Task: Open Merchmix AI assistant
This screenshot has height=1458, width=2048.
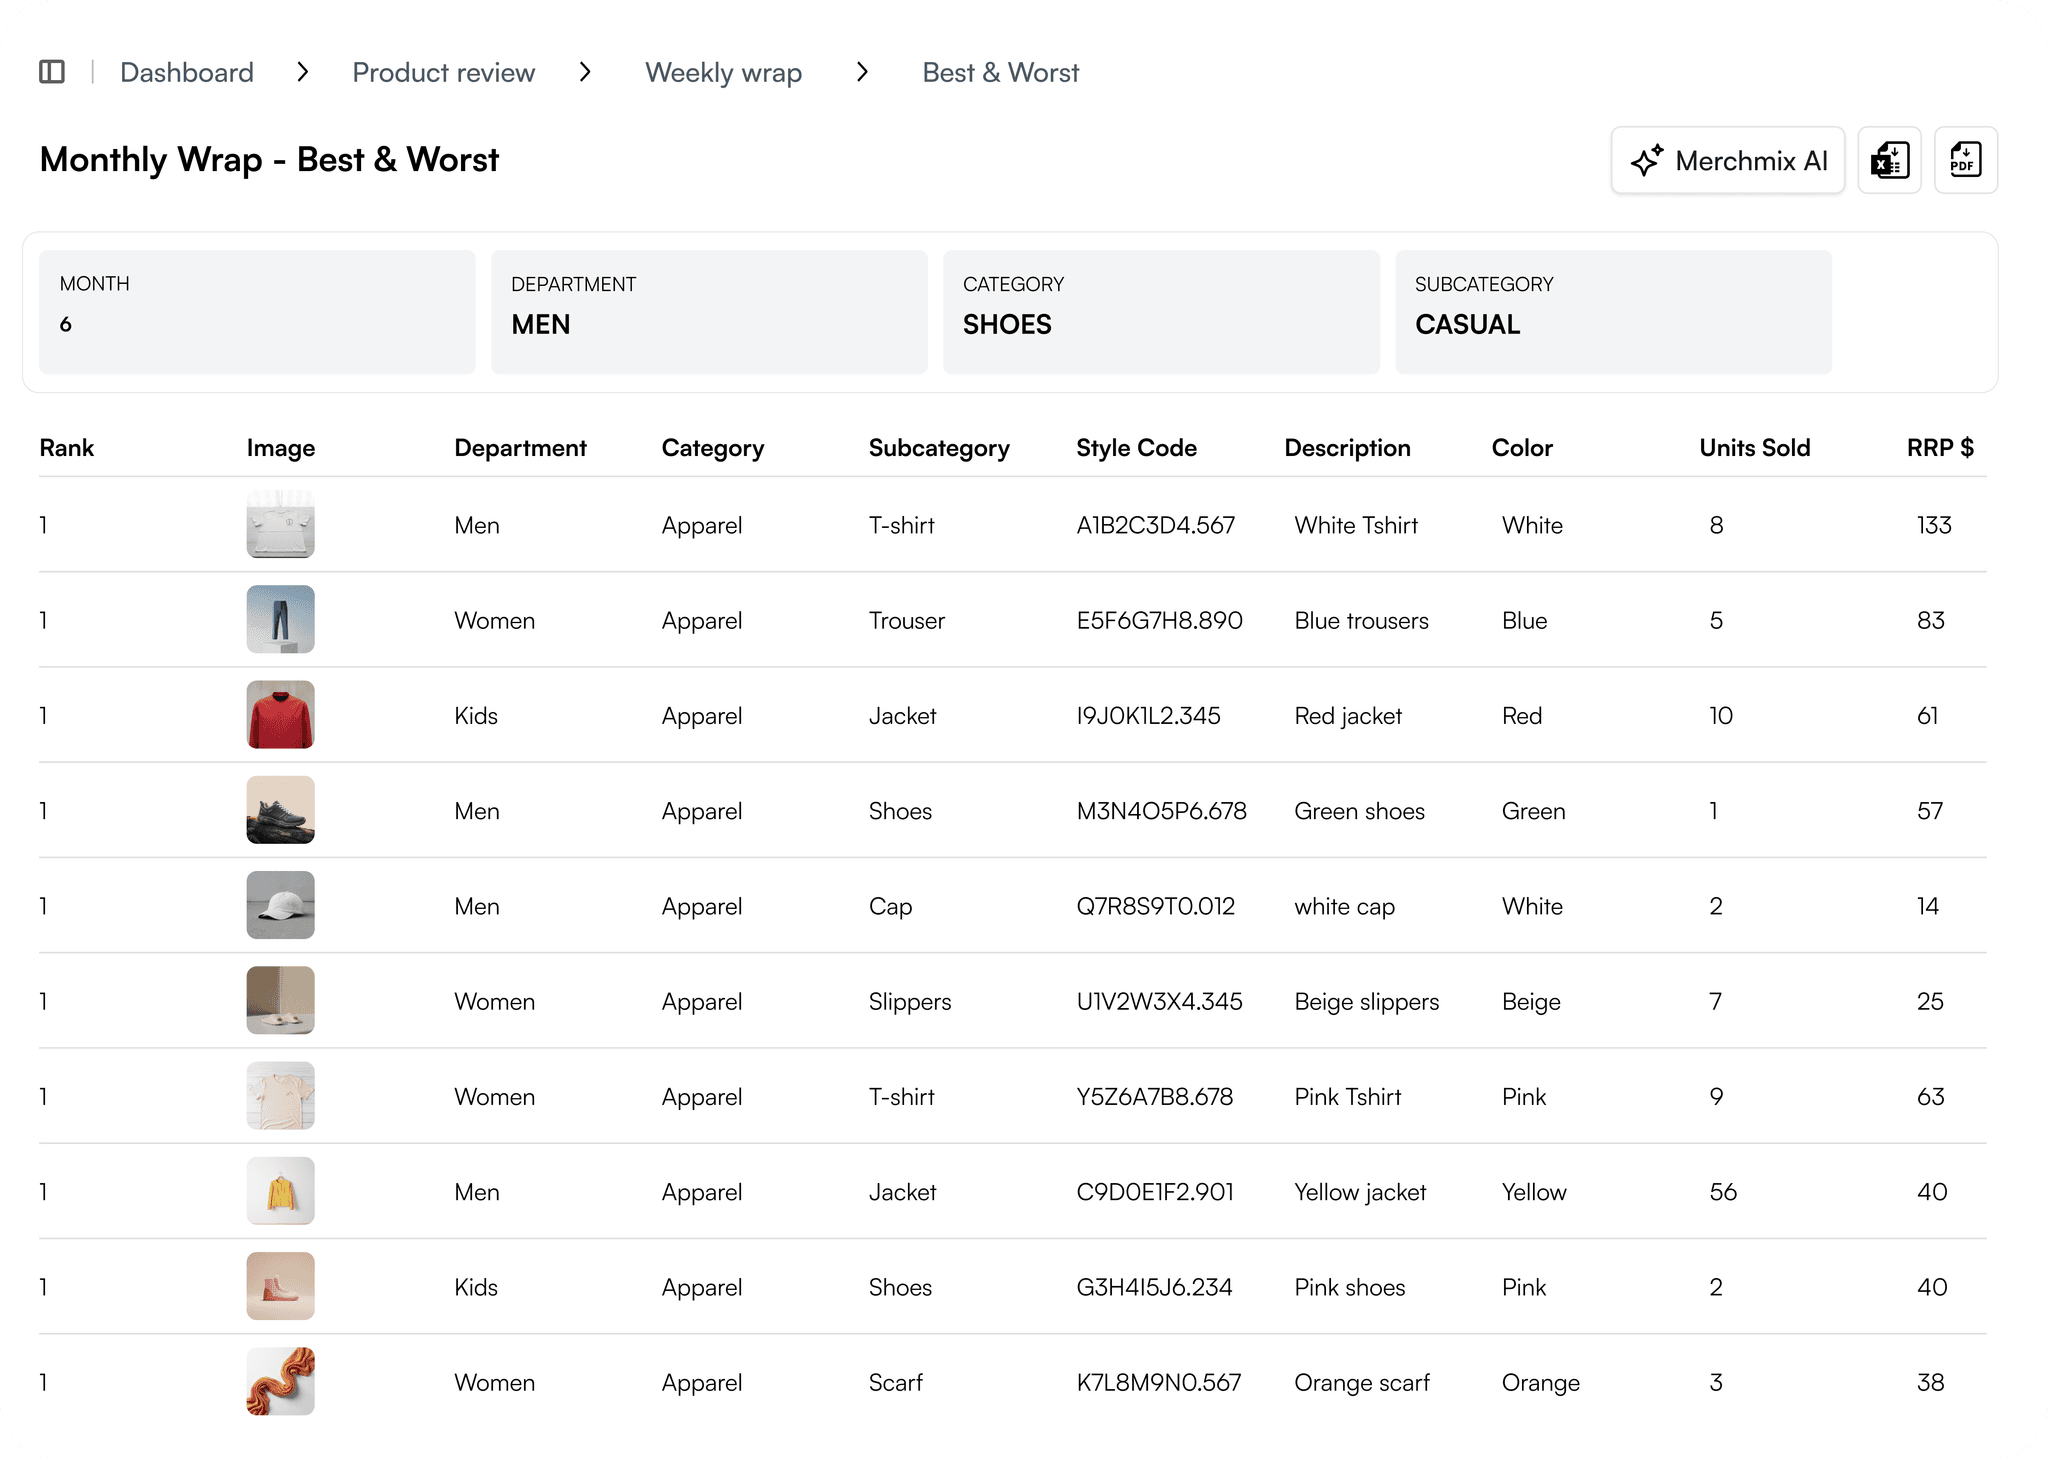Action: coord(1727,160)
